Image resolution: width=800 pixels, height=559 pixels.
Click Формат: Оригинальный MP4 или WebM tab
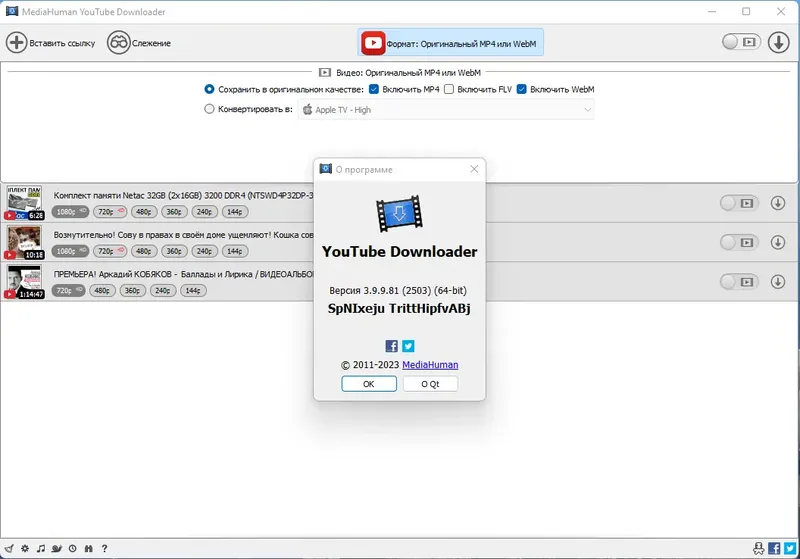(x=451, y=43)
